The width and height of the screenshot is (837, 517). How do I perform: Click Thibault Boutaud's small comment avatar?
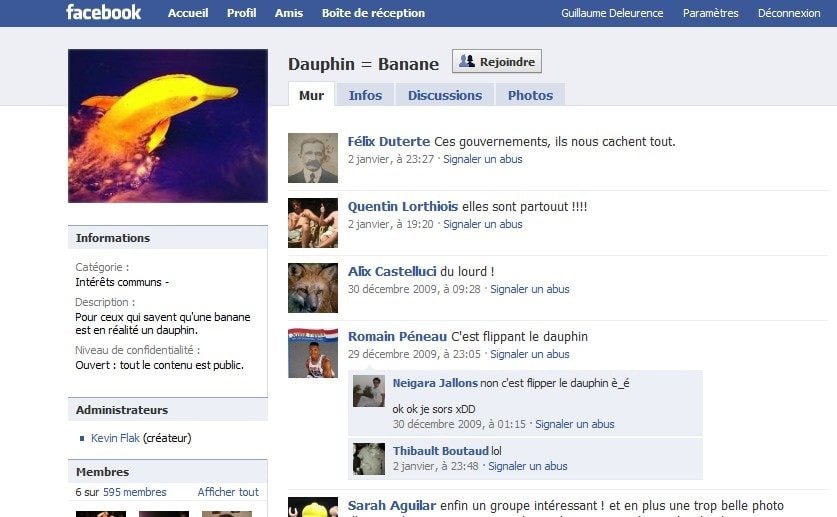pyautogui.click(x=369, y=459)
